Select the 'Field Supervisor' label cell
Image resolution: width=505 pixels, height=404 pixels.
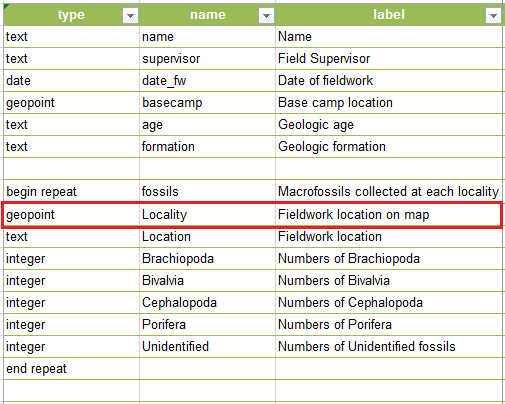coord(389,59)
